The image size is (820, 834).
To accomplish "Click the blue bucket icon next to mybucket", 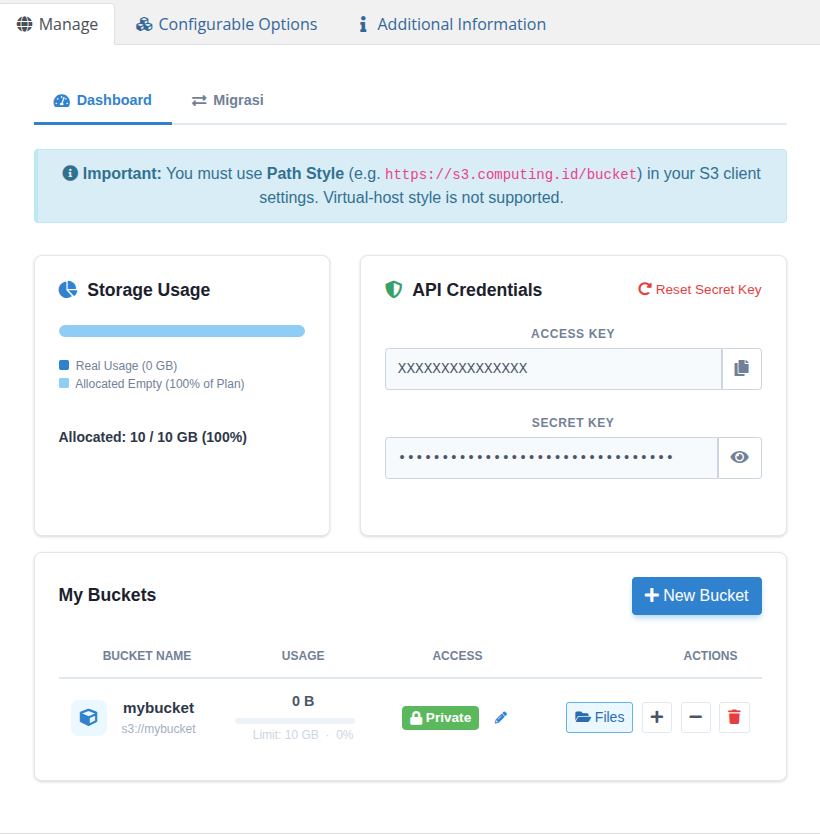I will [88, 717].
